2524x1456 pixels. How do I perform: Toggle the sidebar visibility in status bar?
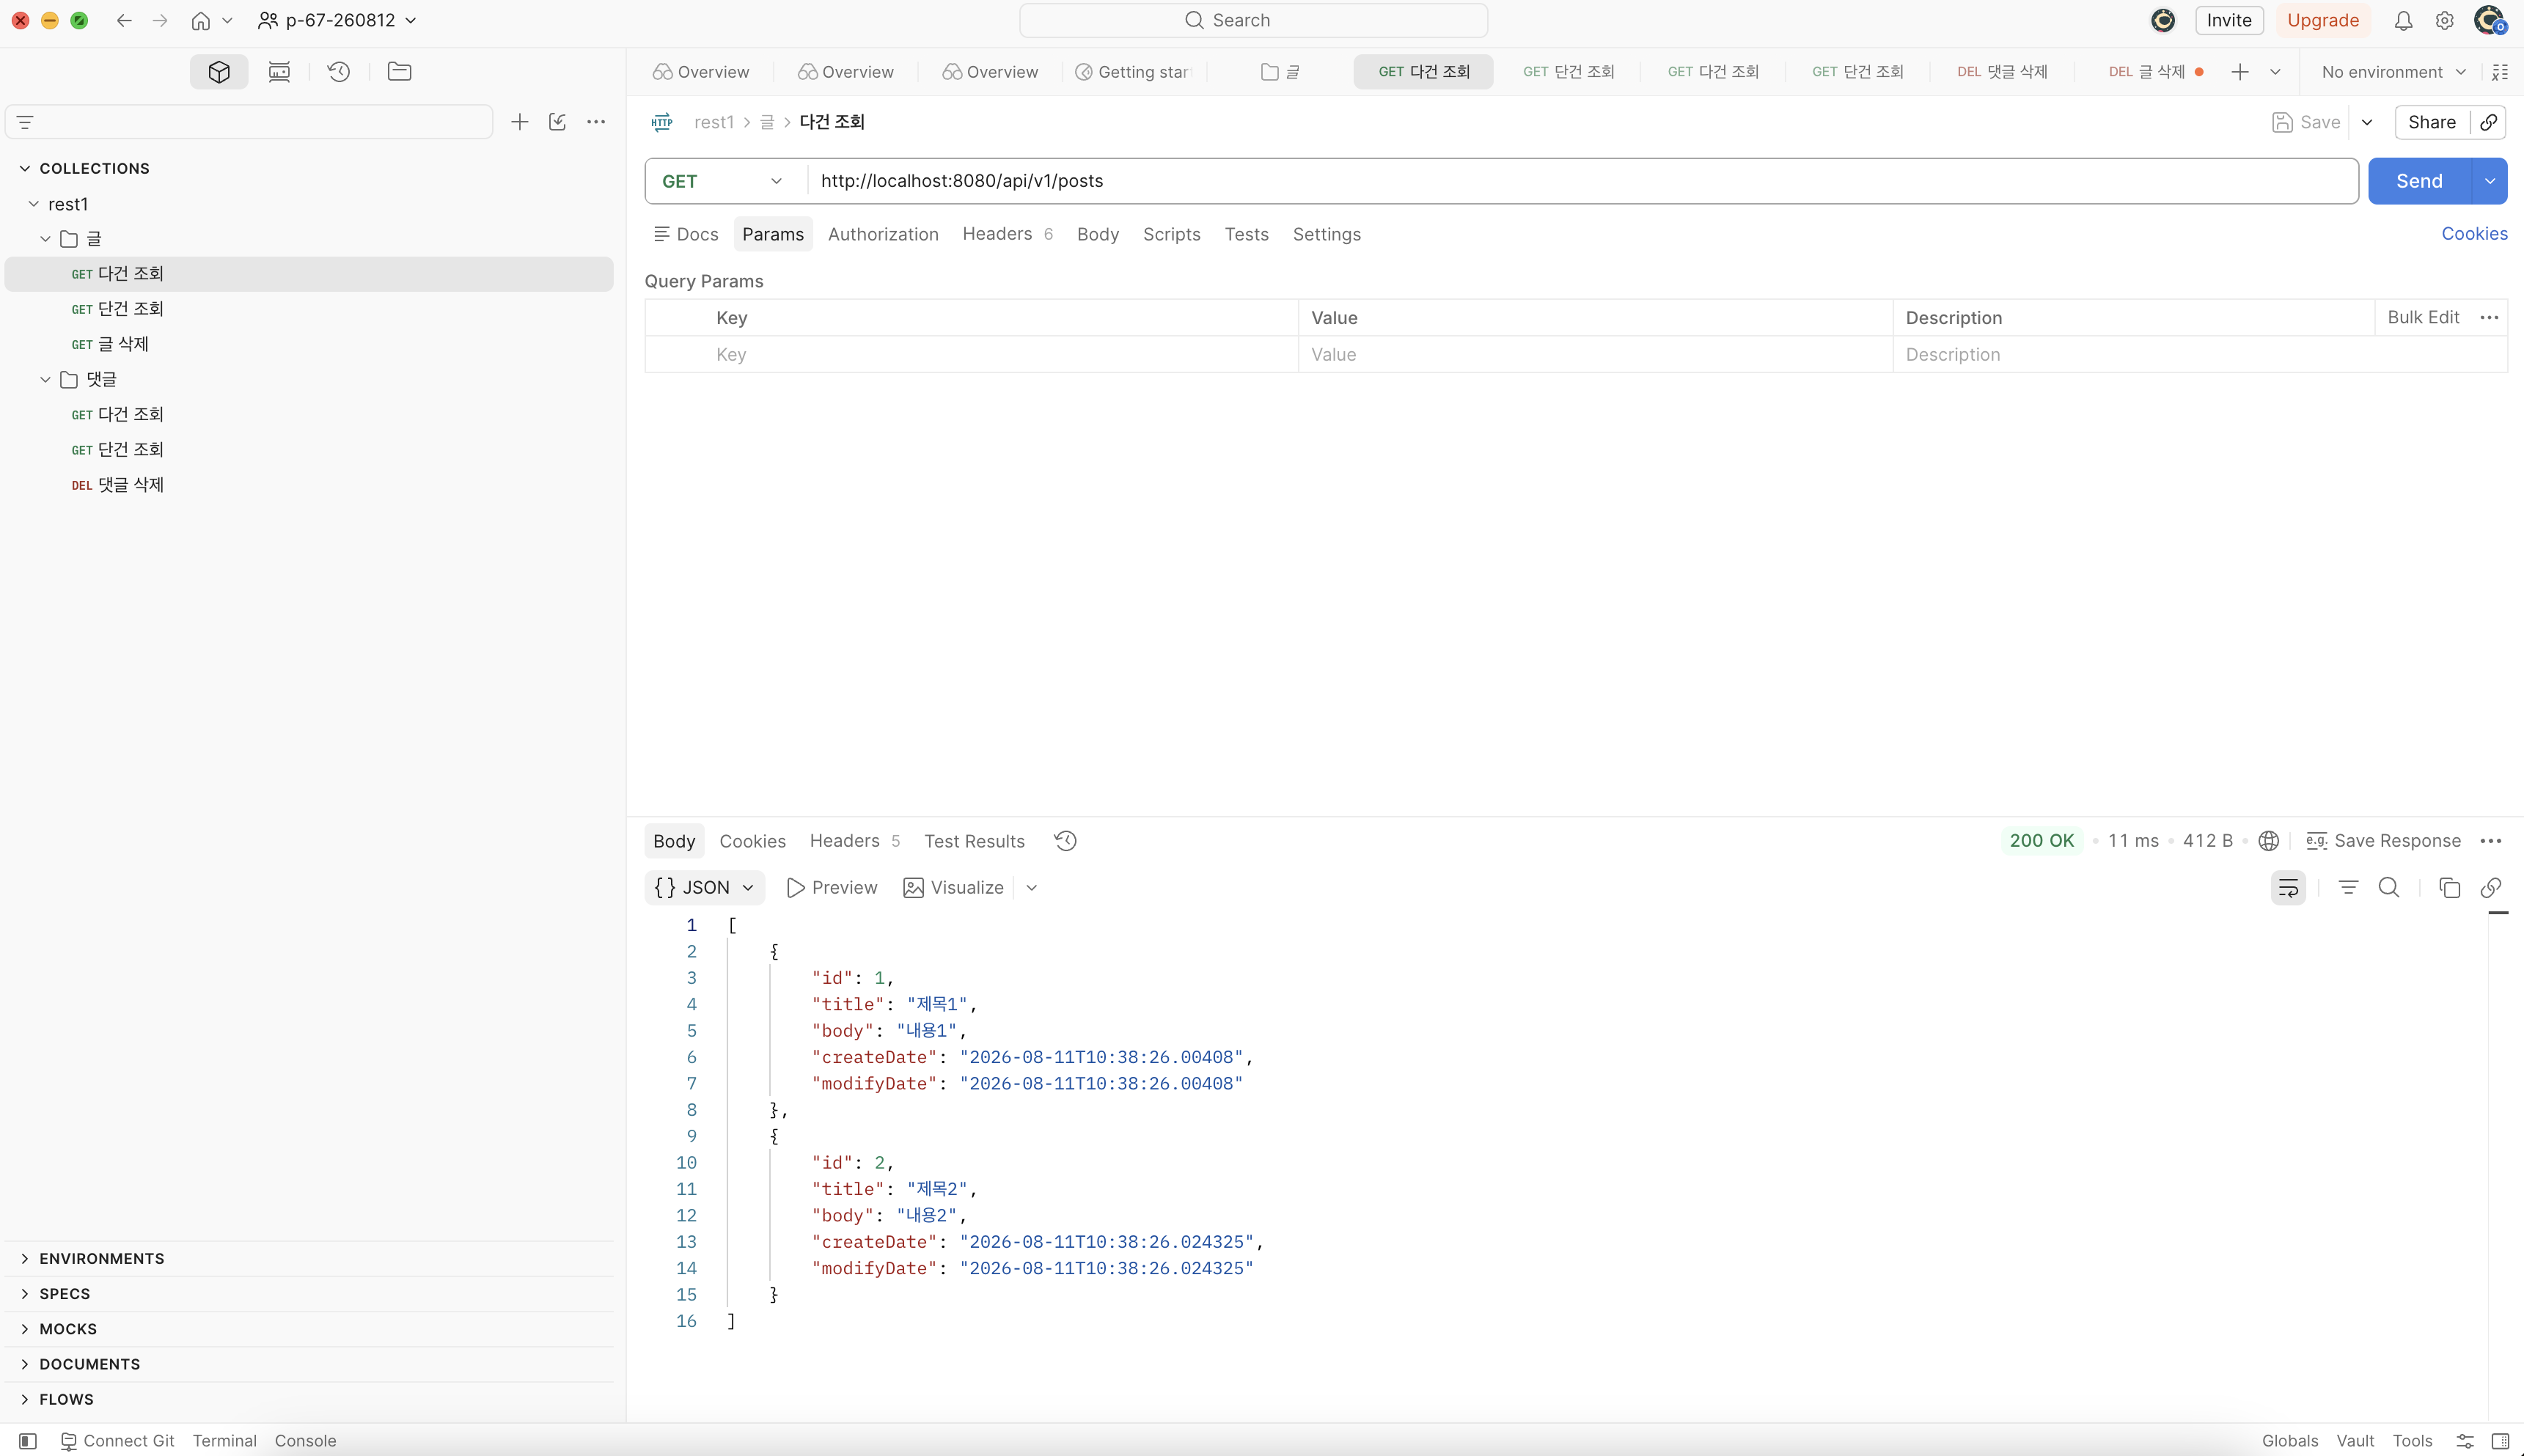pos(28,1441)
